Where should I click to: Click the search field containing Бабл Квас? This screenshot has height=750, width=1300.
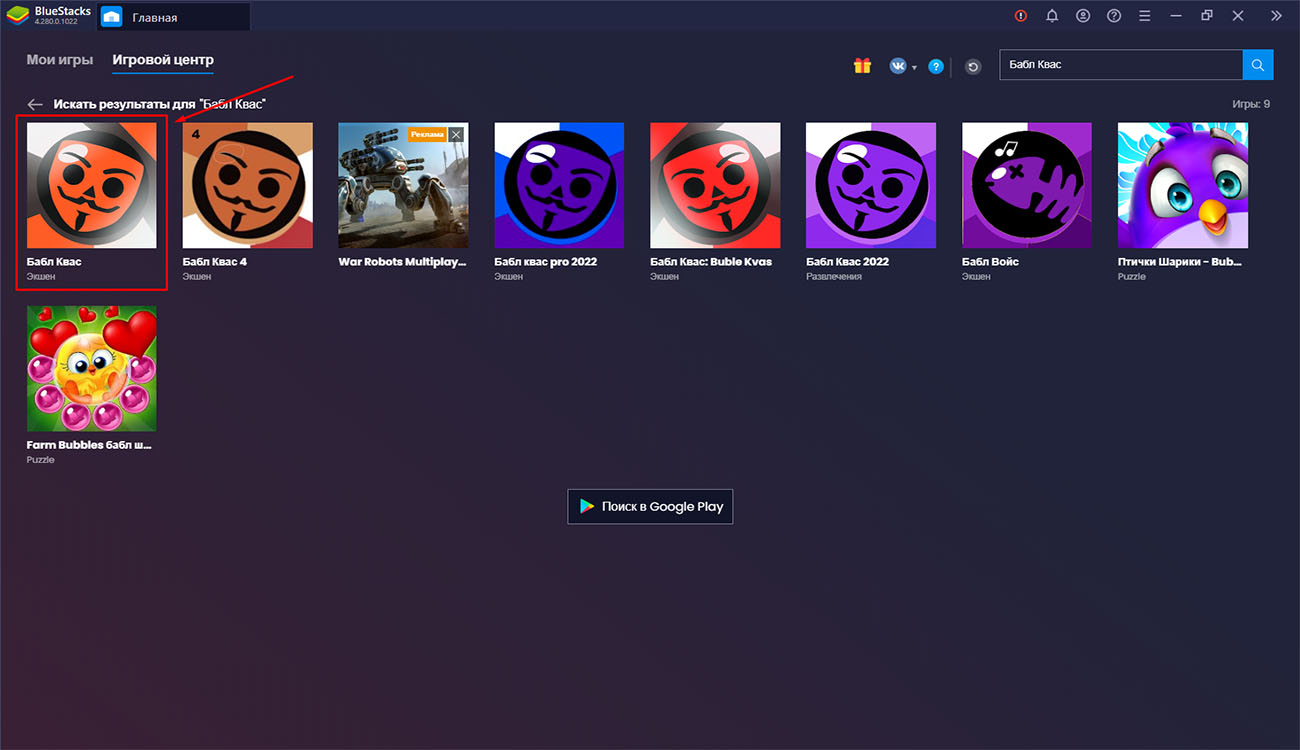tap(1120, 65)
